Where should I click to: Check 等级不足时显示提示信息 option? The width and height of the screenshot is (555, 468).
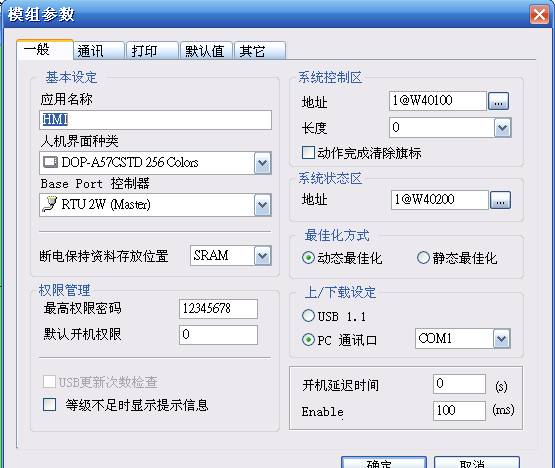[x=49, y=404]
